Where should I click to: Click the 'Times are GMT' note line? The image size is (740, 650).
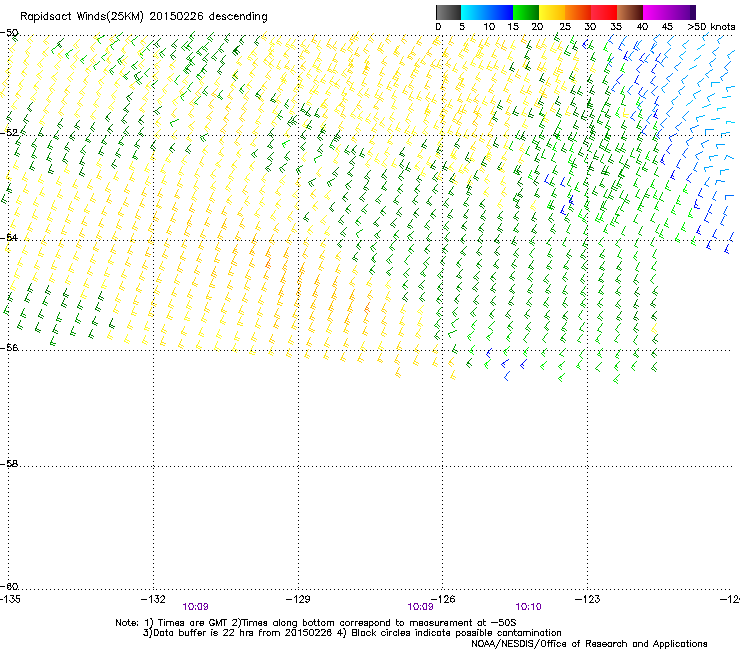pos(315,623)
